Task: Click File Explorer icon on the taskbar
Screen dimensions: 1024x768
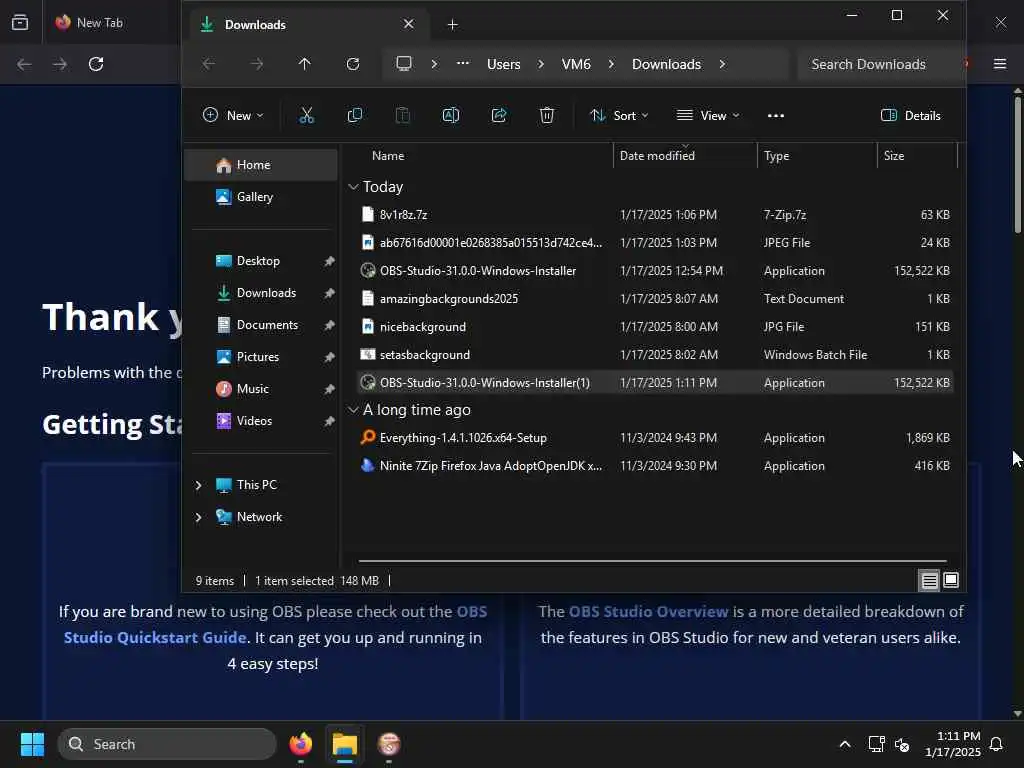Action: coord(345,744)
